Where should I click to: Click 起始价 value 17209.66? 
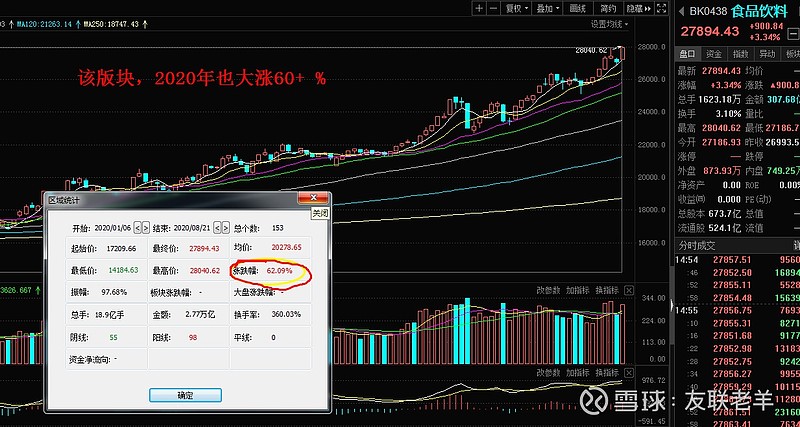[121, 248]
